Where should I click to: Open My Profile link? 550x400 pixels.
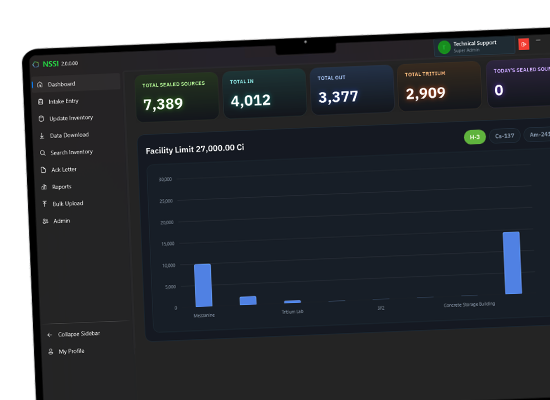[x=71, y=351]
